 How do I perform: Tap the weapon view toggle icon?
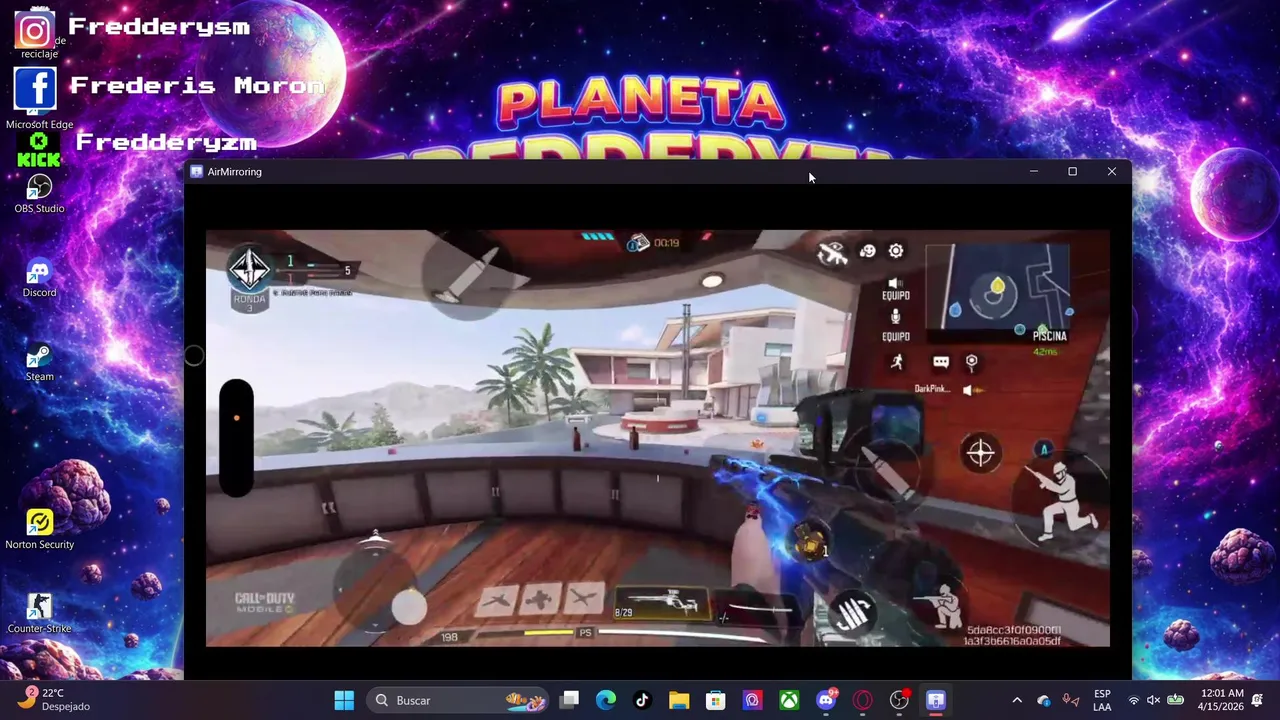tap(832, 254)
